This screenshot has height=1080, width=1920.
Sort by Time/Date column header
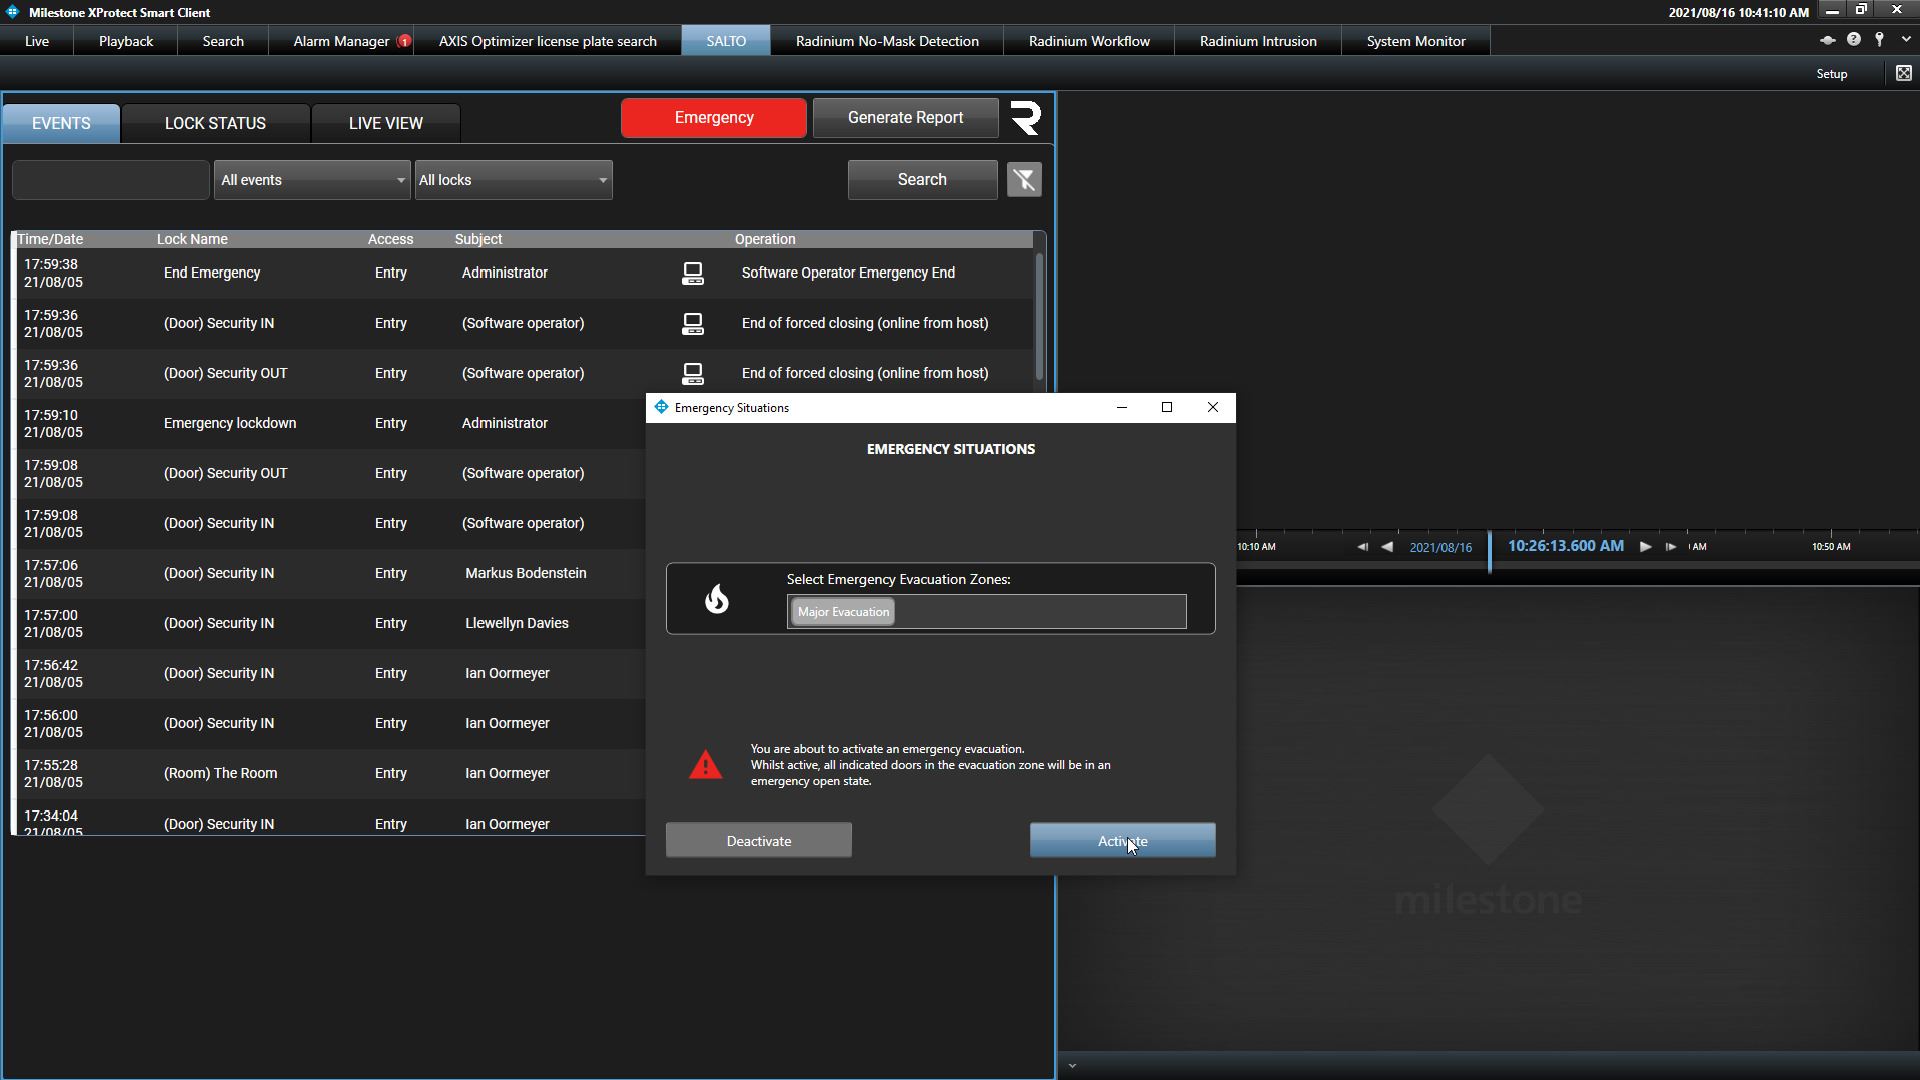point(50,239)
